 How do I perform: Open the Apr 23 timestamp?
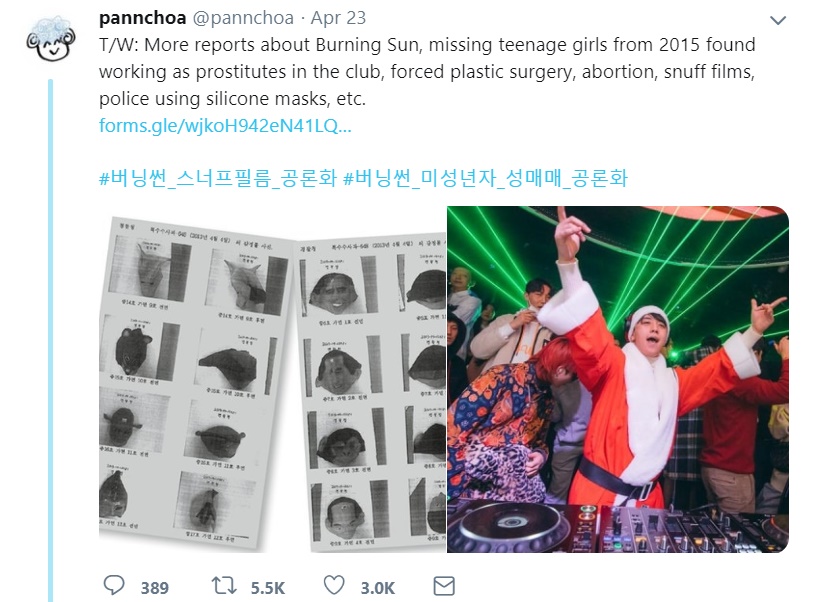click(x=338, y=18)
